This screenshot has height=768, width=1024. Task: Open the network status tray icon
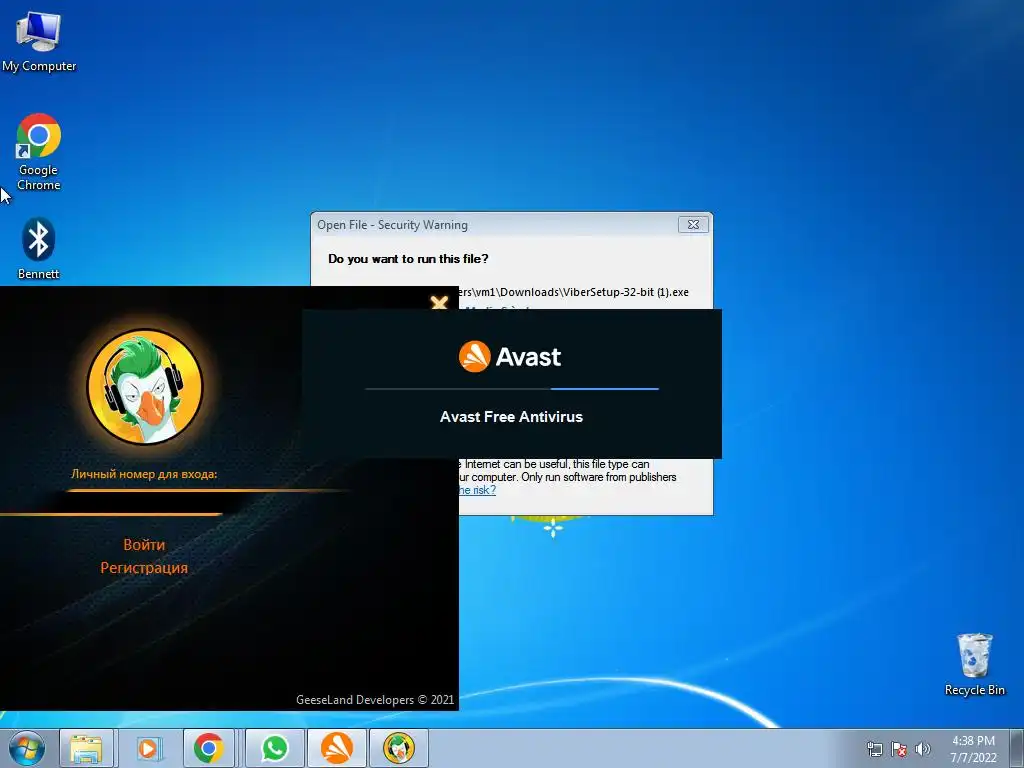click(874, 749)
